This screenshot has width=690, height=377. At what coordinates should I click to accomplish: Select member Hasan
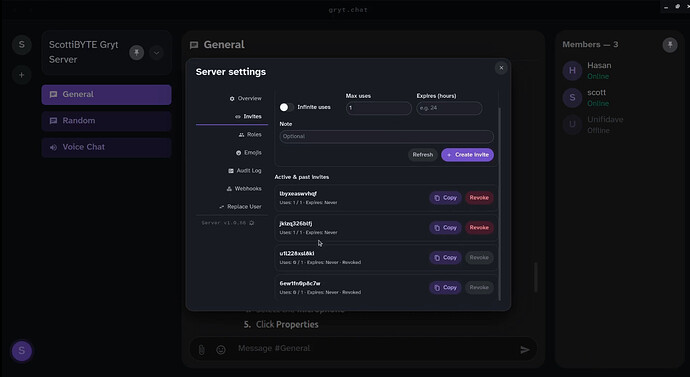(620, 71)
